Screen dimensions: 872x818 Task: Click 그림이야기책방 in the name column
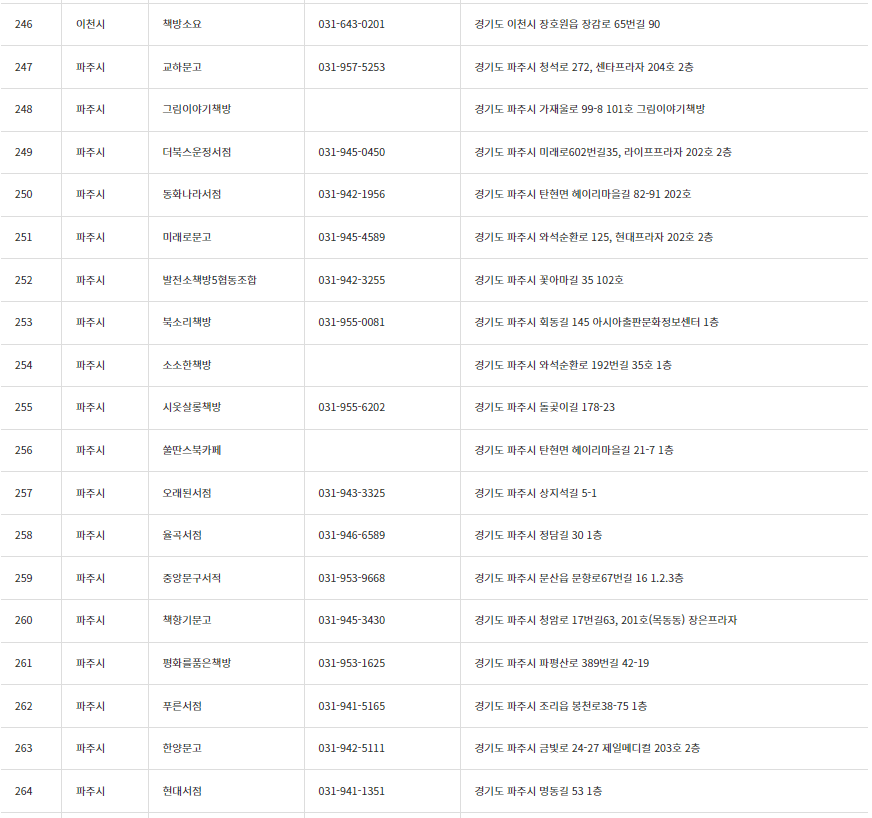(196, 110)
